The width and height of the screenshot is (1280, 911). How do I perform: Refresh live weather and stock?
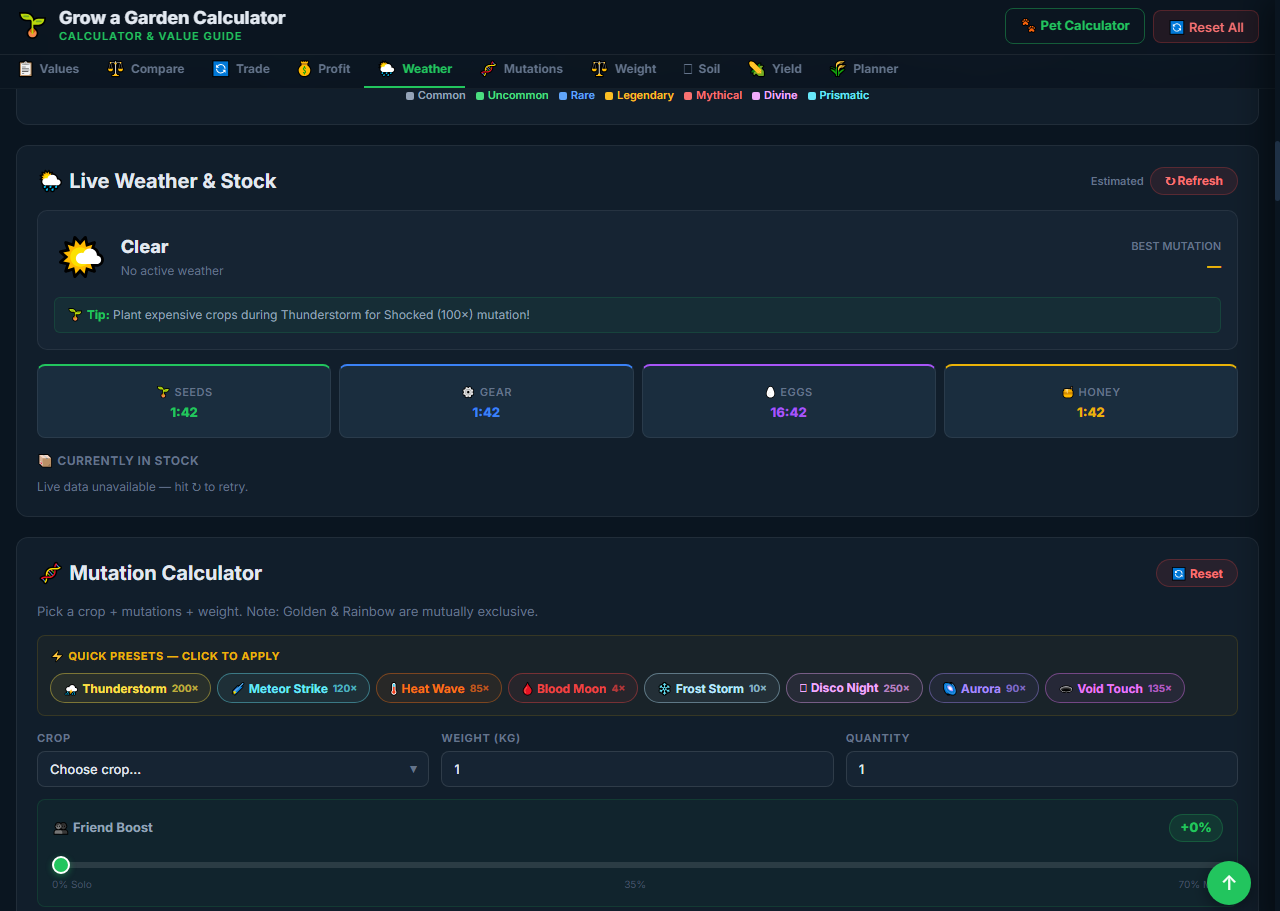coord(1194,181)
